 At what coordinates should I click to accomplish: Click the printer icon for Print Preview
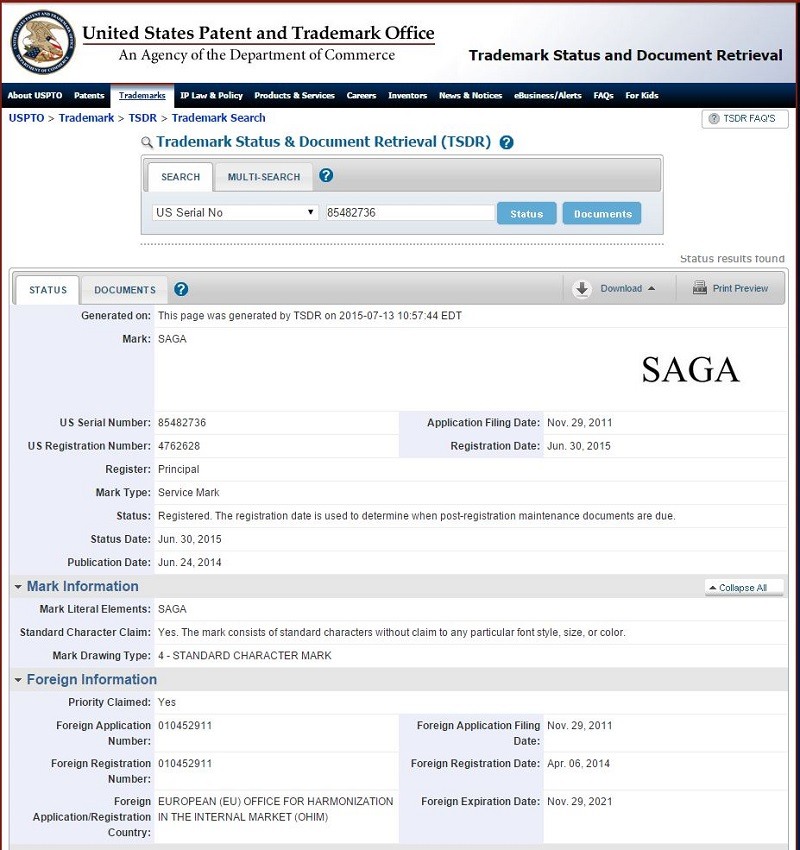700,288
